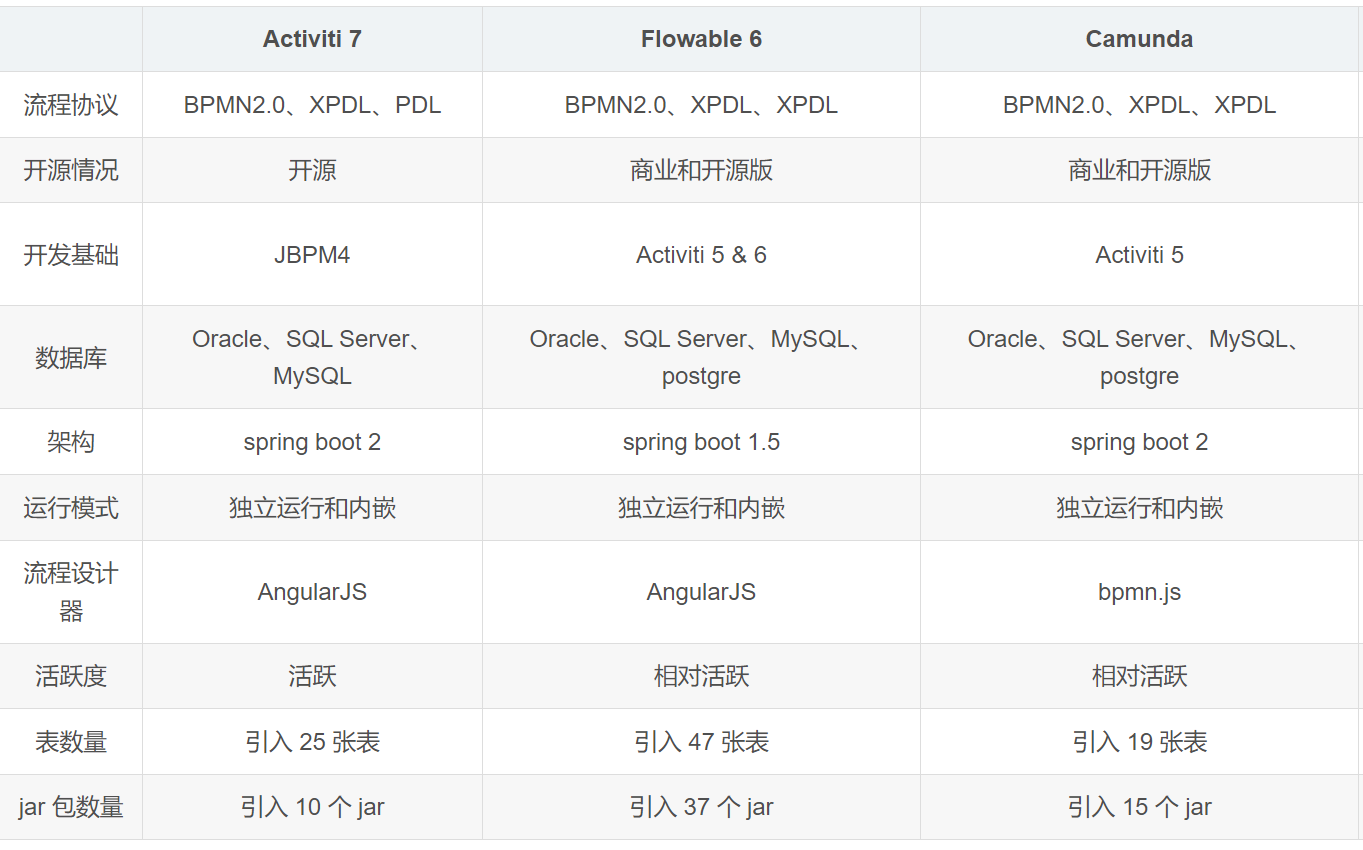Image resolution: width=1363 pixels, height=850 pixels.
Task: Select the "开发基础" row label
Action: [71, 255]
